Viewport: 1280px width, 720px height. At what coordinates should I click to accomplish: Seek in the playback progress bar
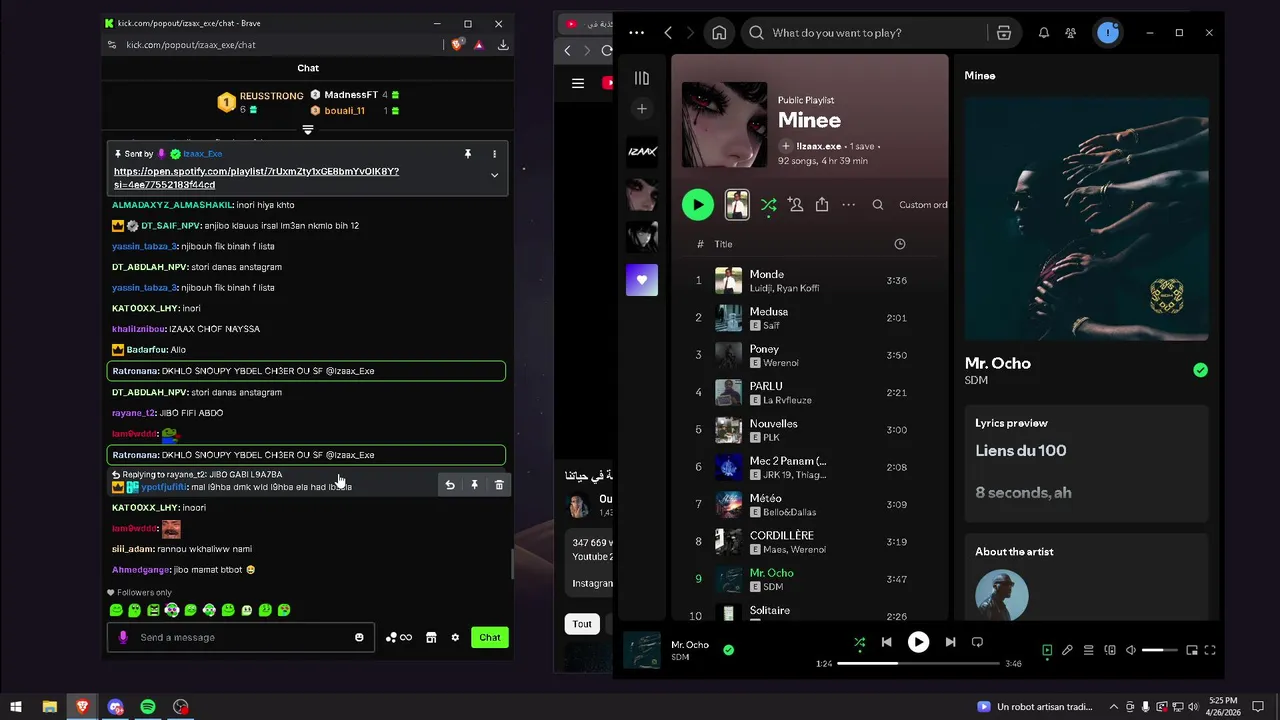pyautogui.click(x=918, y=663)
